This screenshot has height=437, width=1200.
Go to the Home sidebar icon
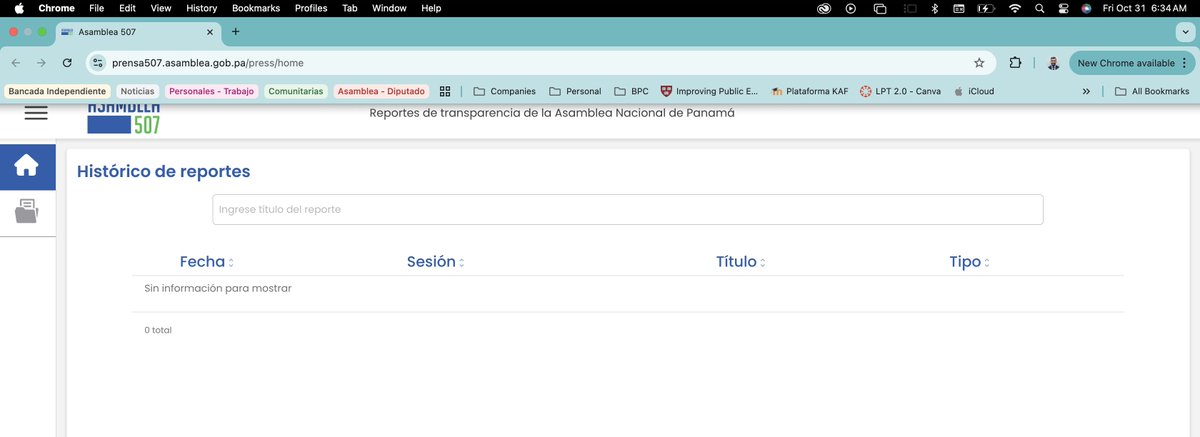(x=27, y=166)
